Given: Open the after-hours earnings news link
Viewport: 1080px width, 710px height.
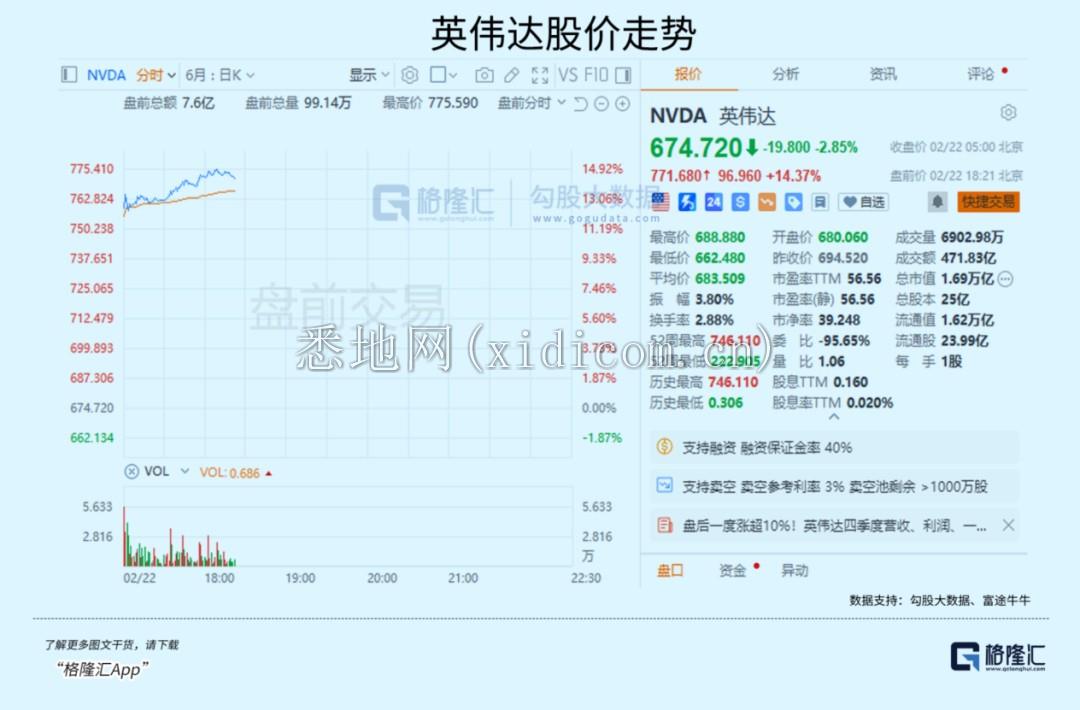Looking at the screenshot, I should pyautogui.click(x=830, y=525).
